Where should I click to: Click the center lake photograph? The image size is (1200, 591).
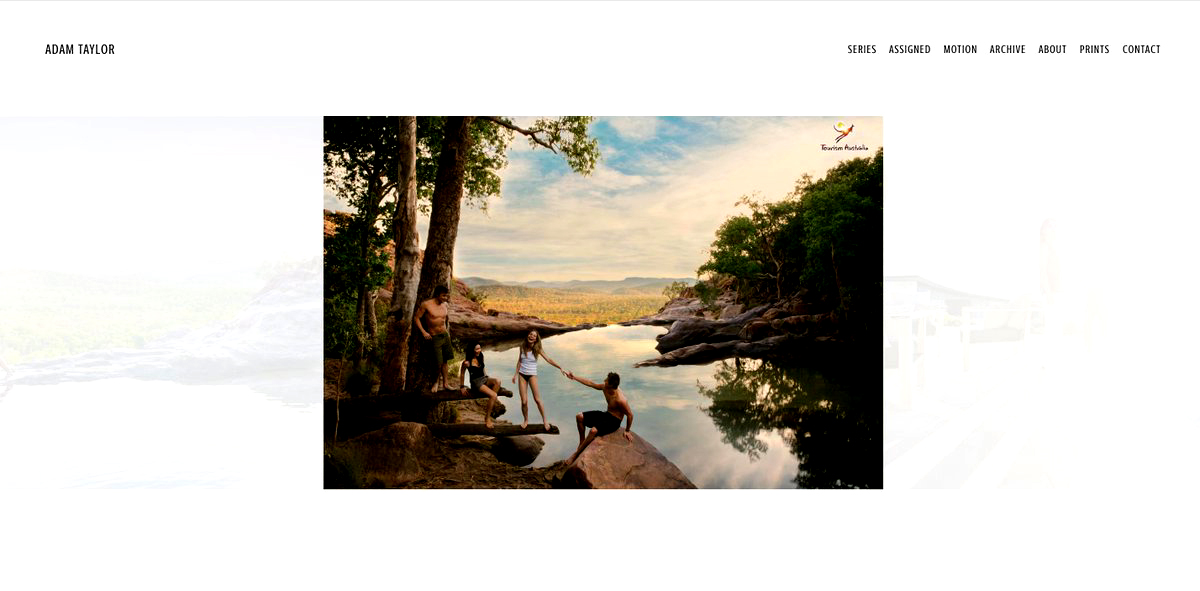click(x=603, y=302)
